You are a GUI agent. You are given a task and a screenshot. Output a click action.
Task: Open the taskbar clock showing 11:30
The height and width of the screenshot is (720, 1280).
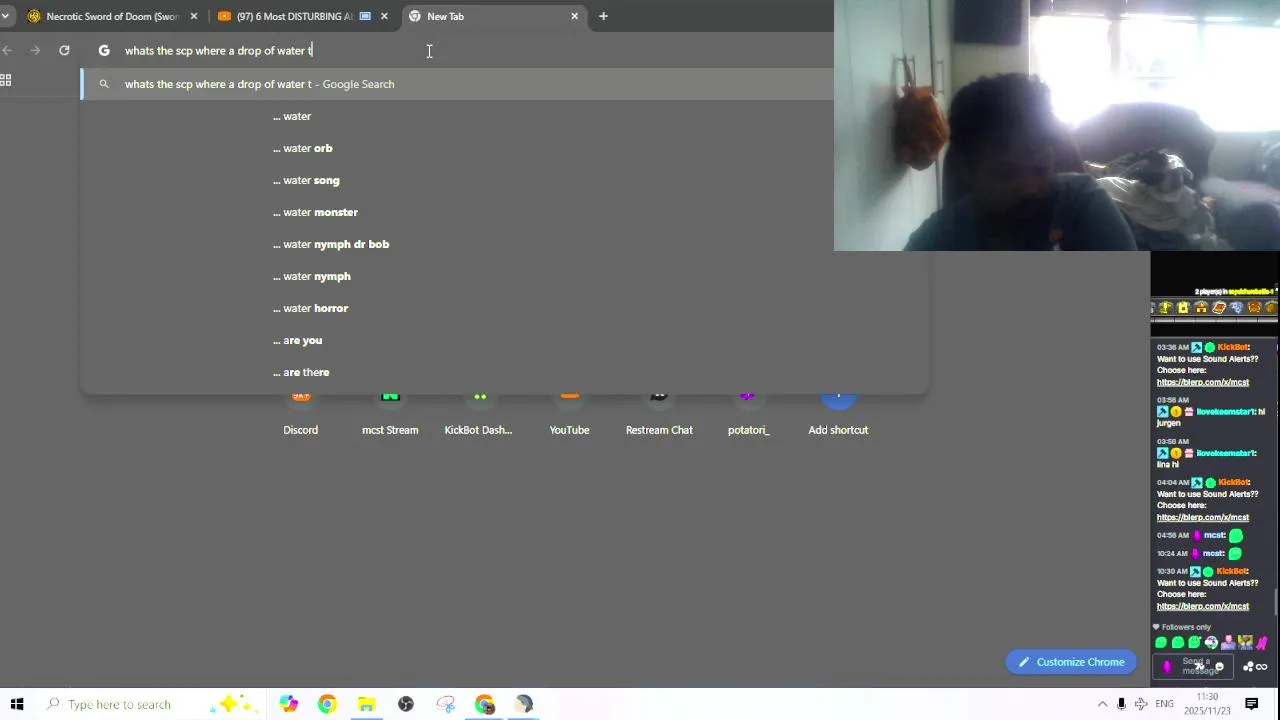[x=1208, y=704]
